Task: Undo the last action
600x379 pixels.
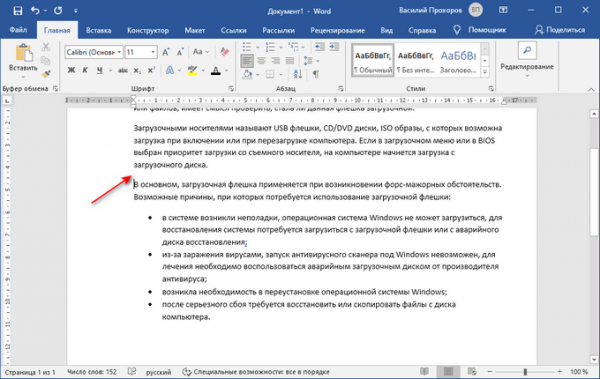Action: [35, 11]
